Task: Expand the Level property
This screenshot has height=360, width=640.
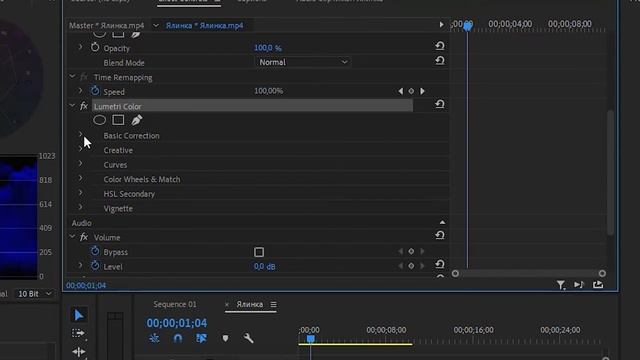Action: coord(80,266)
